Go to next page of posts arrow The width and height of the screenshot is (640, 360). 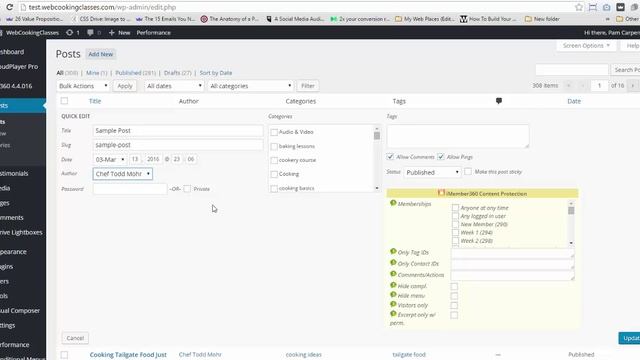coord(633,85)
